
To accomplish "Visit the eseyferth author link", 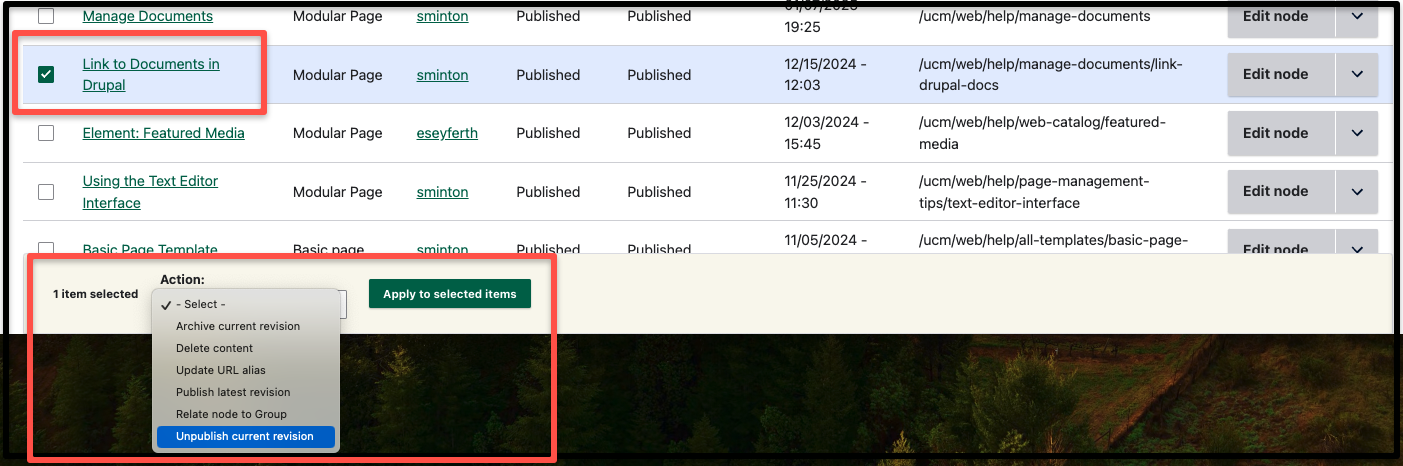I will click(447, 133).
